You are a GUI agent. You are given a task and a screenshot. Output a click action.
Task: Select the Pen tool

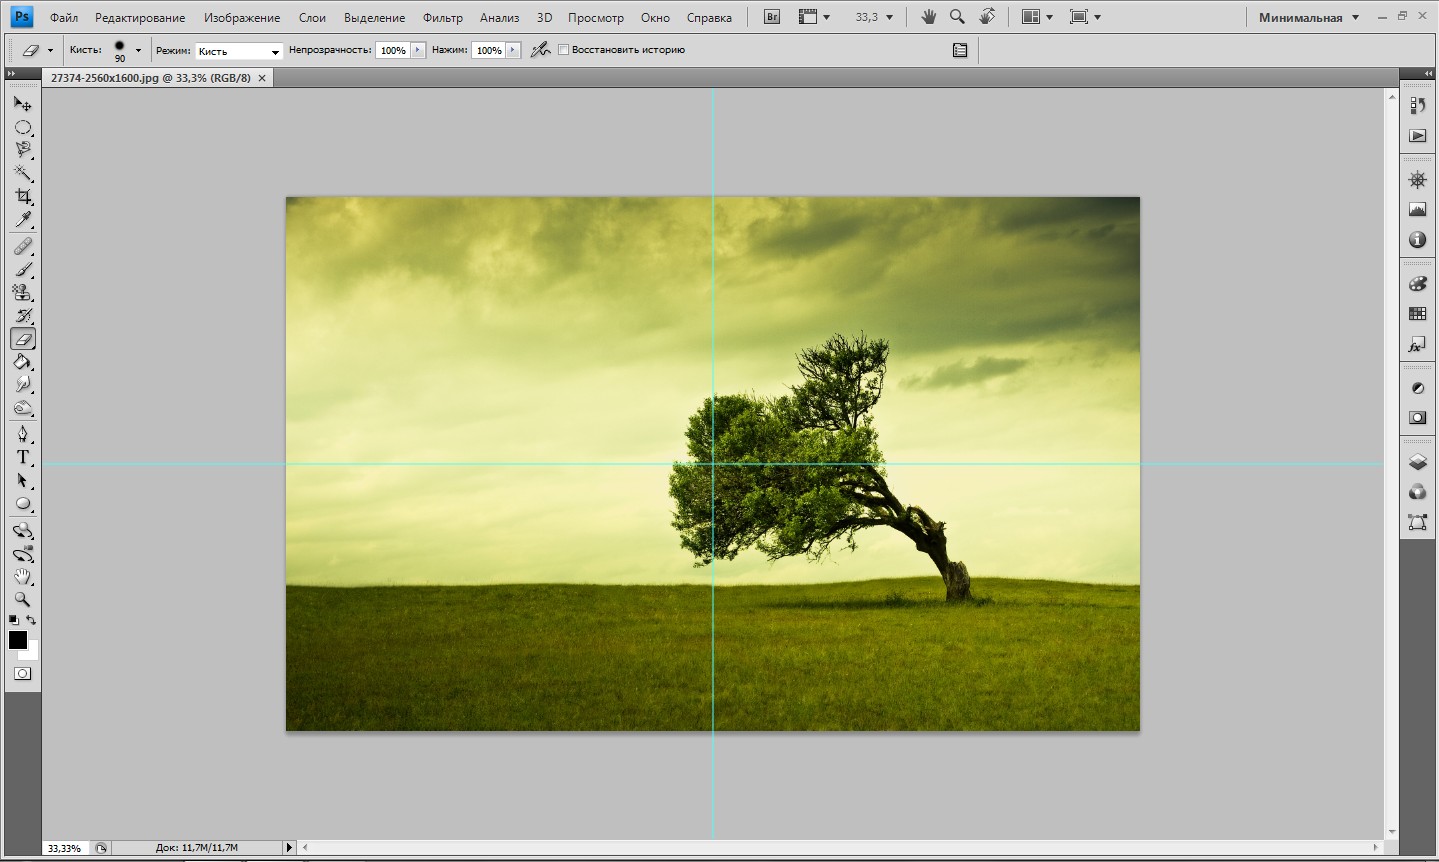pyautogui.click(x=22, y=434)
